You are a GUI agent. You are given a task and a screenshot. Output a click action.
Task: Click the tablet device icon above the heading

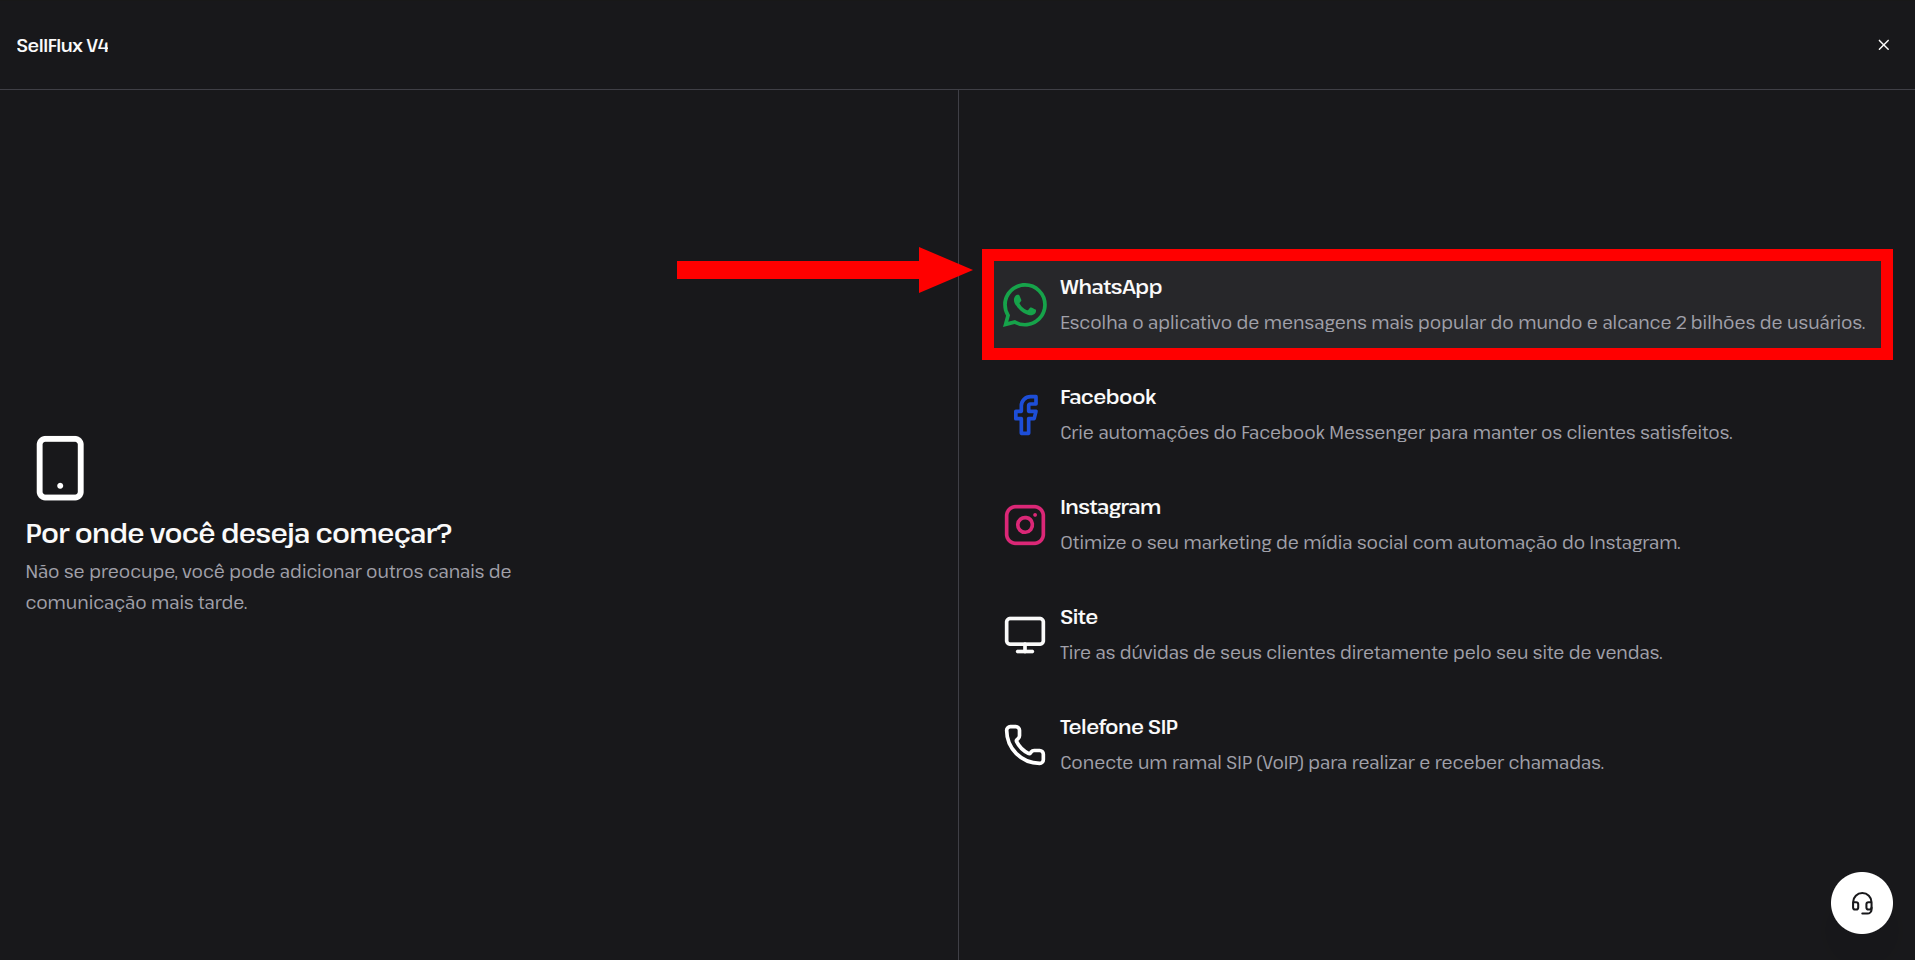tap(60, 468)
